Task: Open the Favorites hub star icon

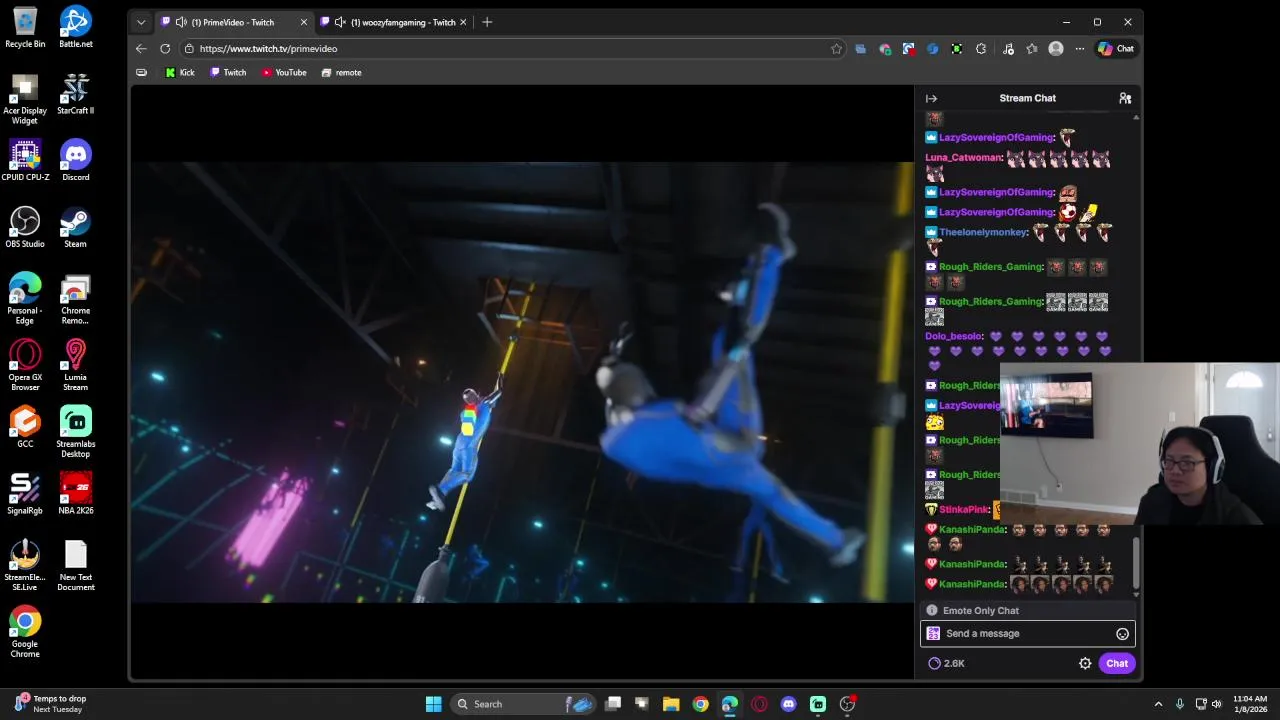Action: pyautogui.click(x=1032, y=48)
